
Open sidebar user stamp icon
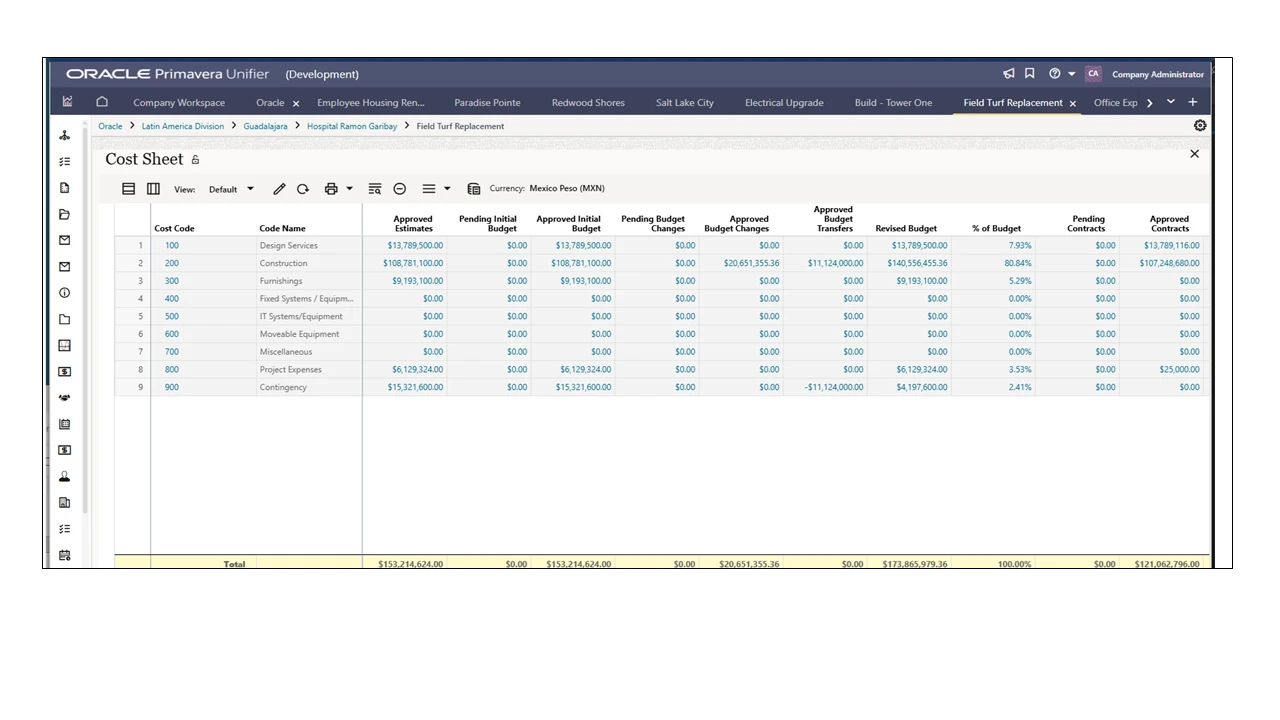pyautogui.click(x=65, y=477)
